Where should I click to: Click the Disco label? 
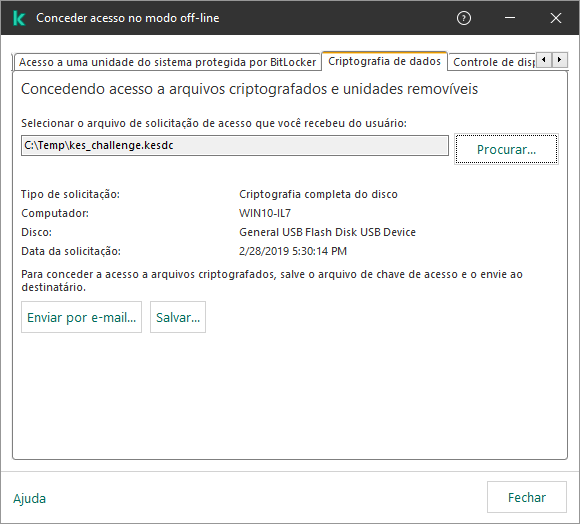coord(36,232)
